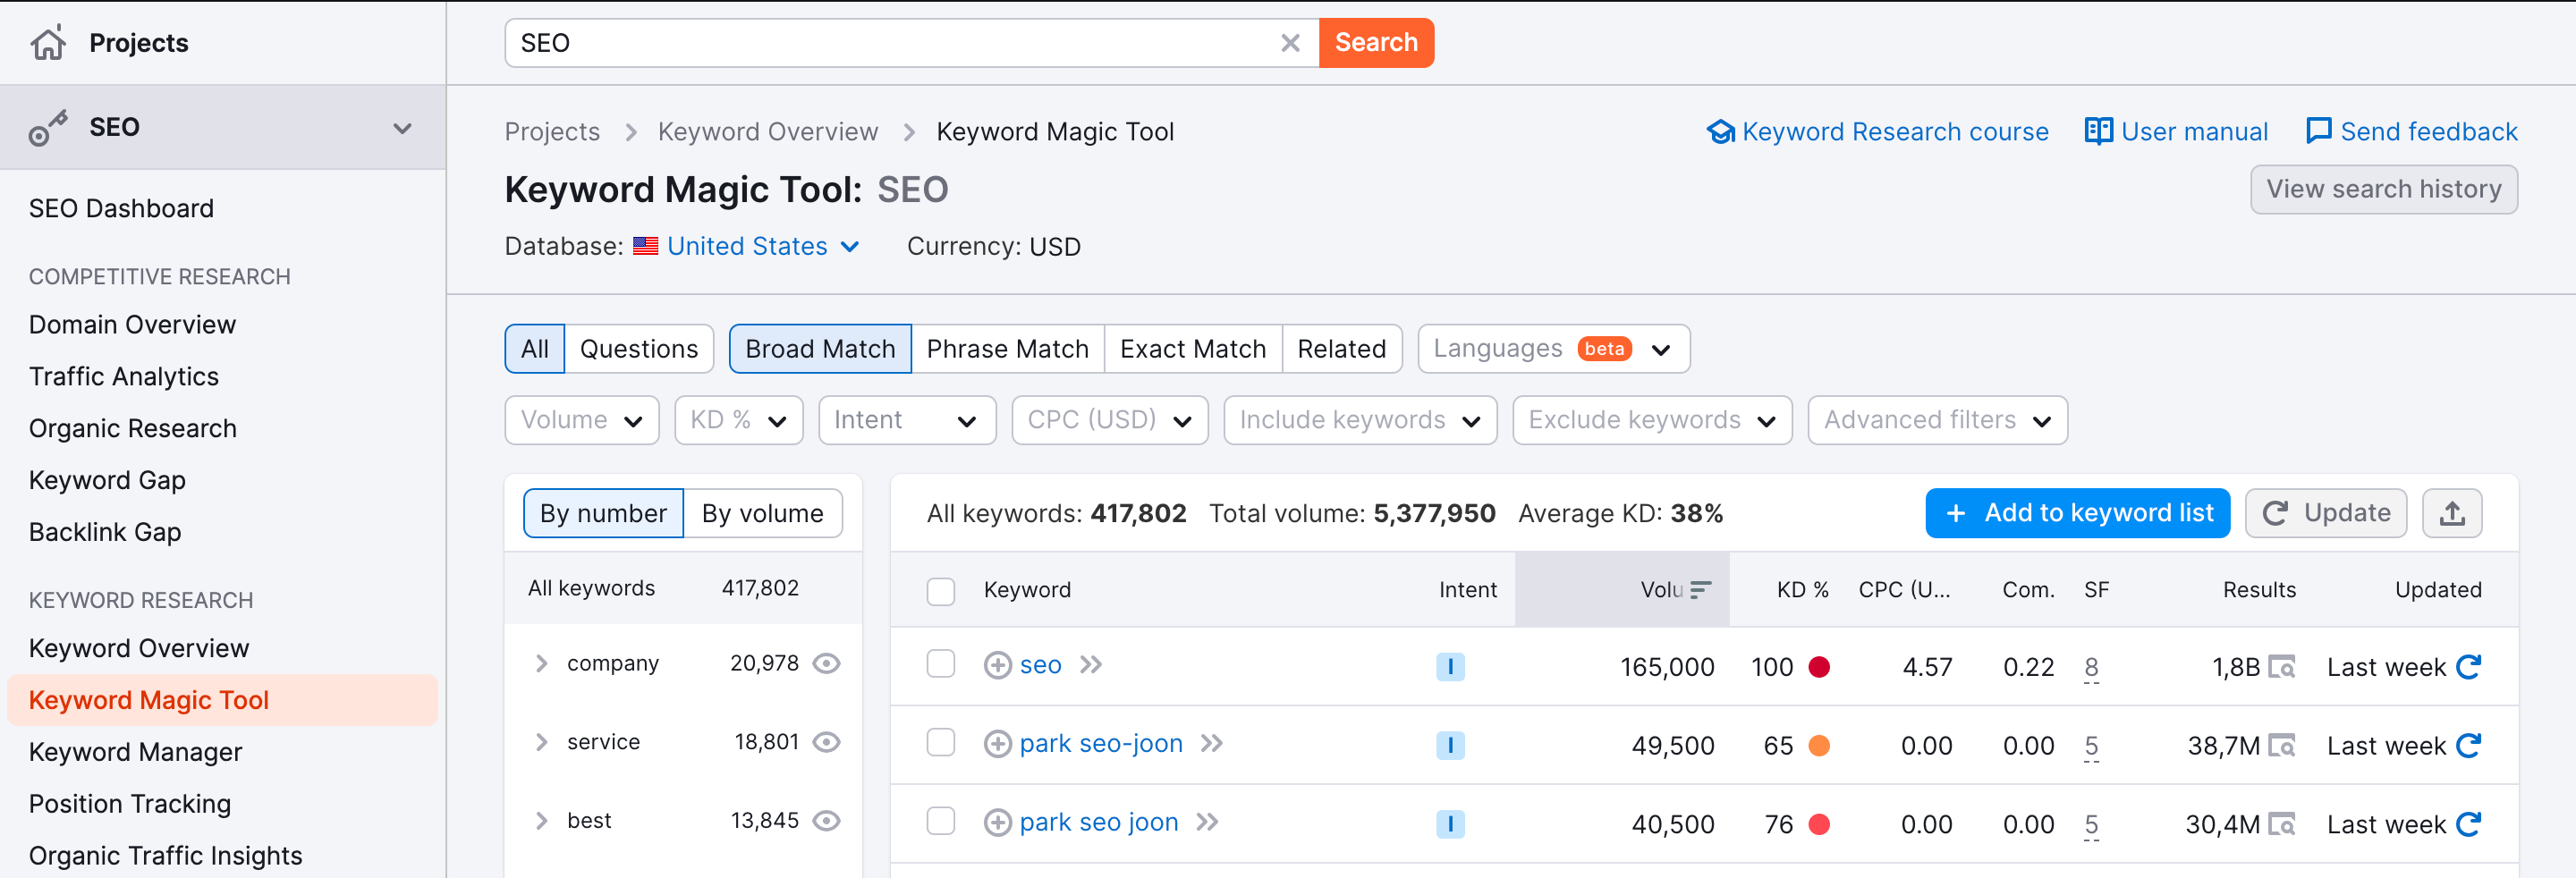Open Domain Overview in sidebar
This screenshot has width=2576, height=878.
point(133,325)
